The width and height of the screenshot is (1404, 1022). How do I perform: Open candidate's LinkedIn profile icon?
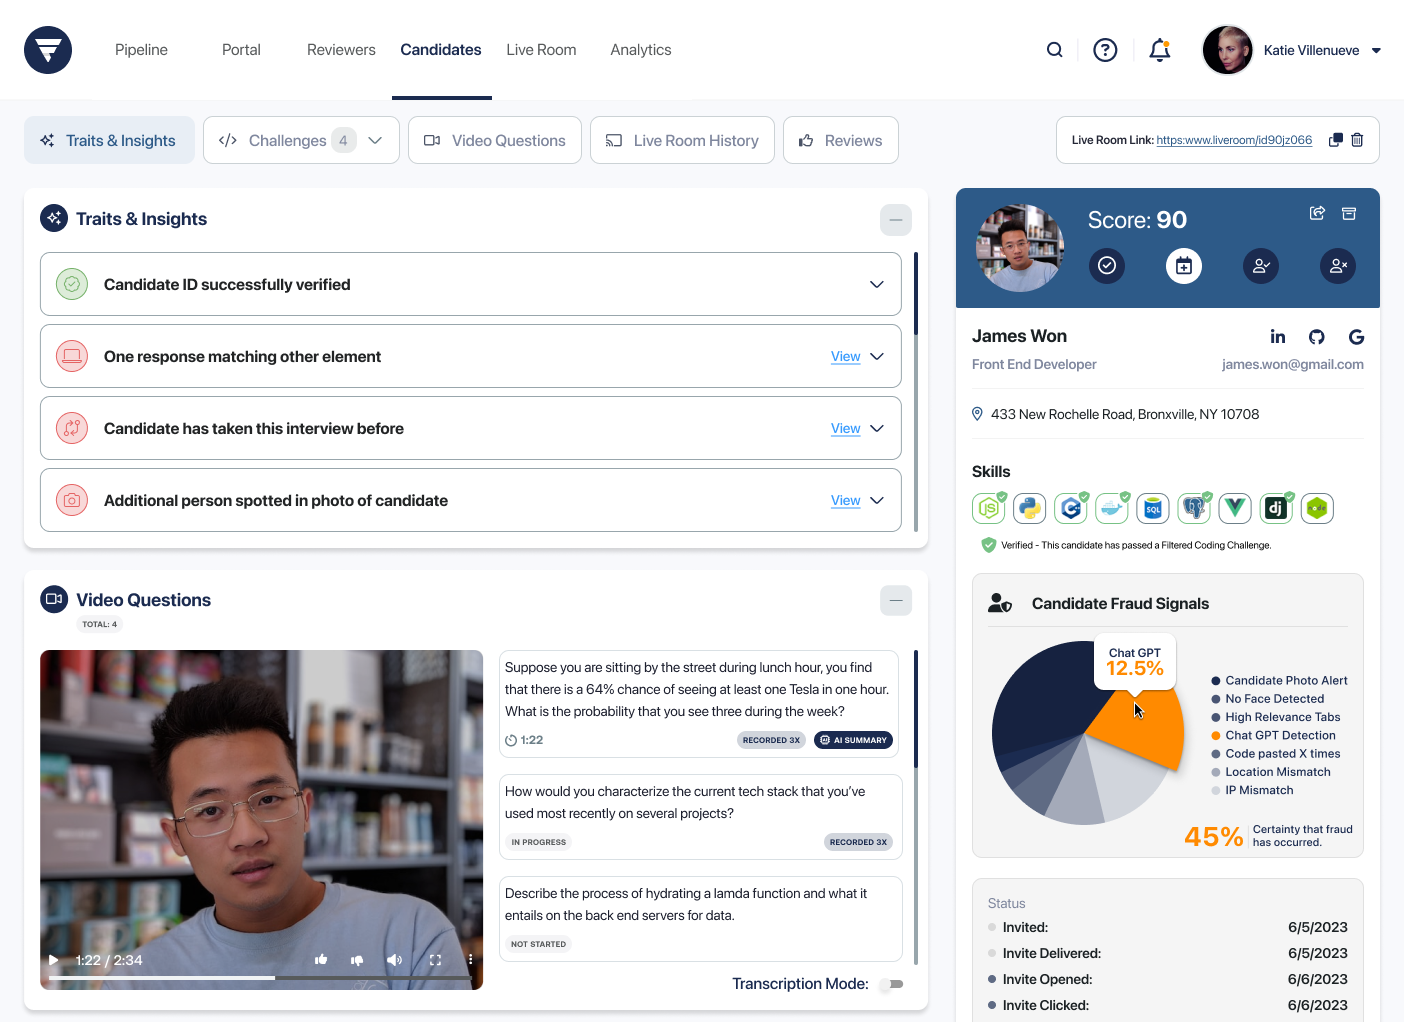(1277, 337)
